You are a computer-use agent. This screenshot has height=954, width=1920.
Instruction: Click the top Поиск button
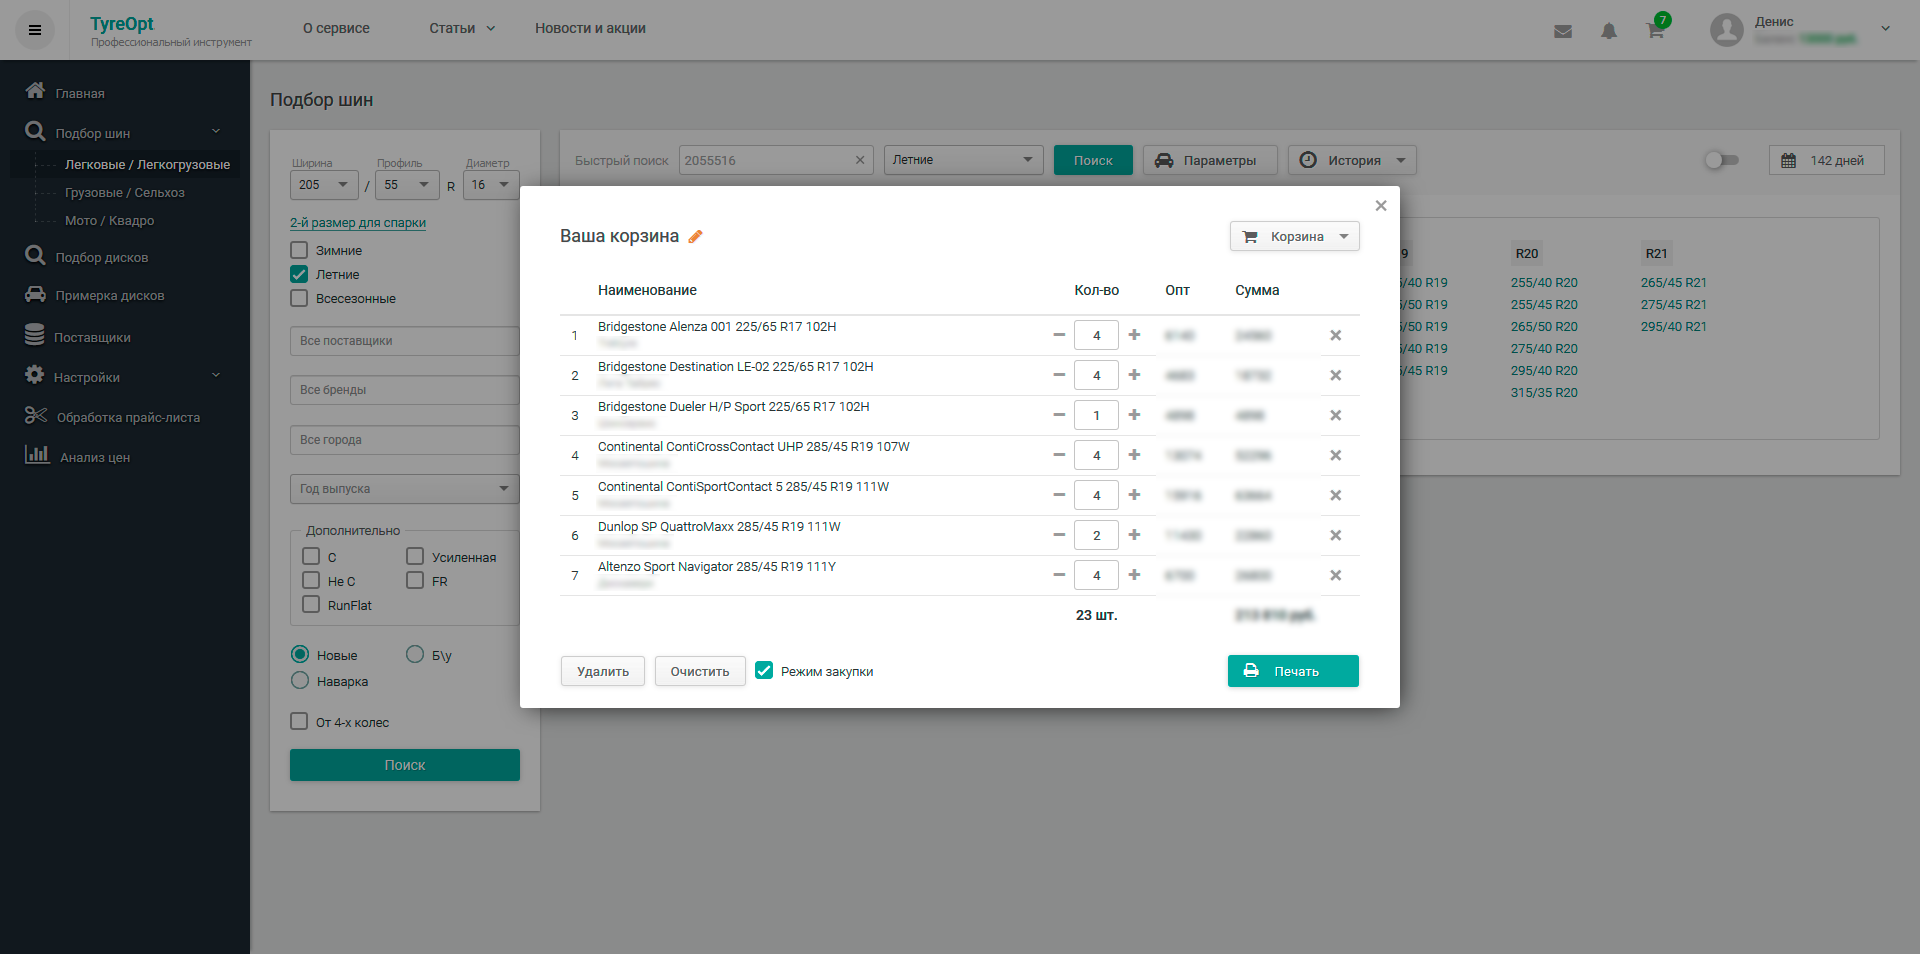click(x=1093, y=160)
